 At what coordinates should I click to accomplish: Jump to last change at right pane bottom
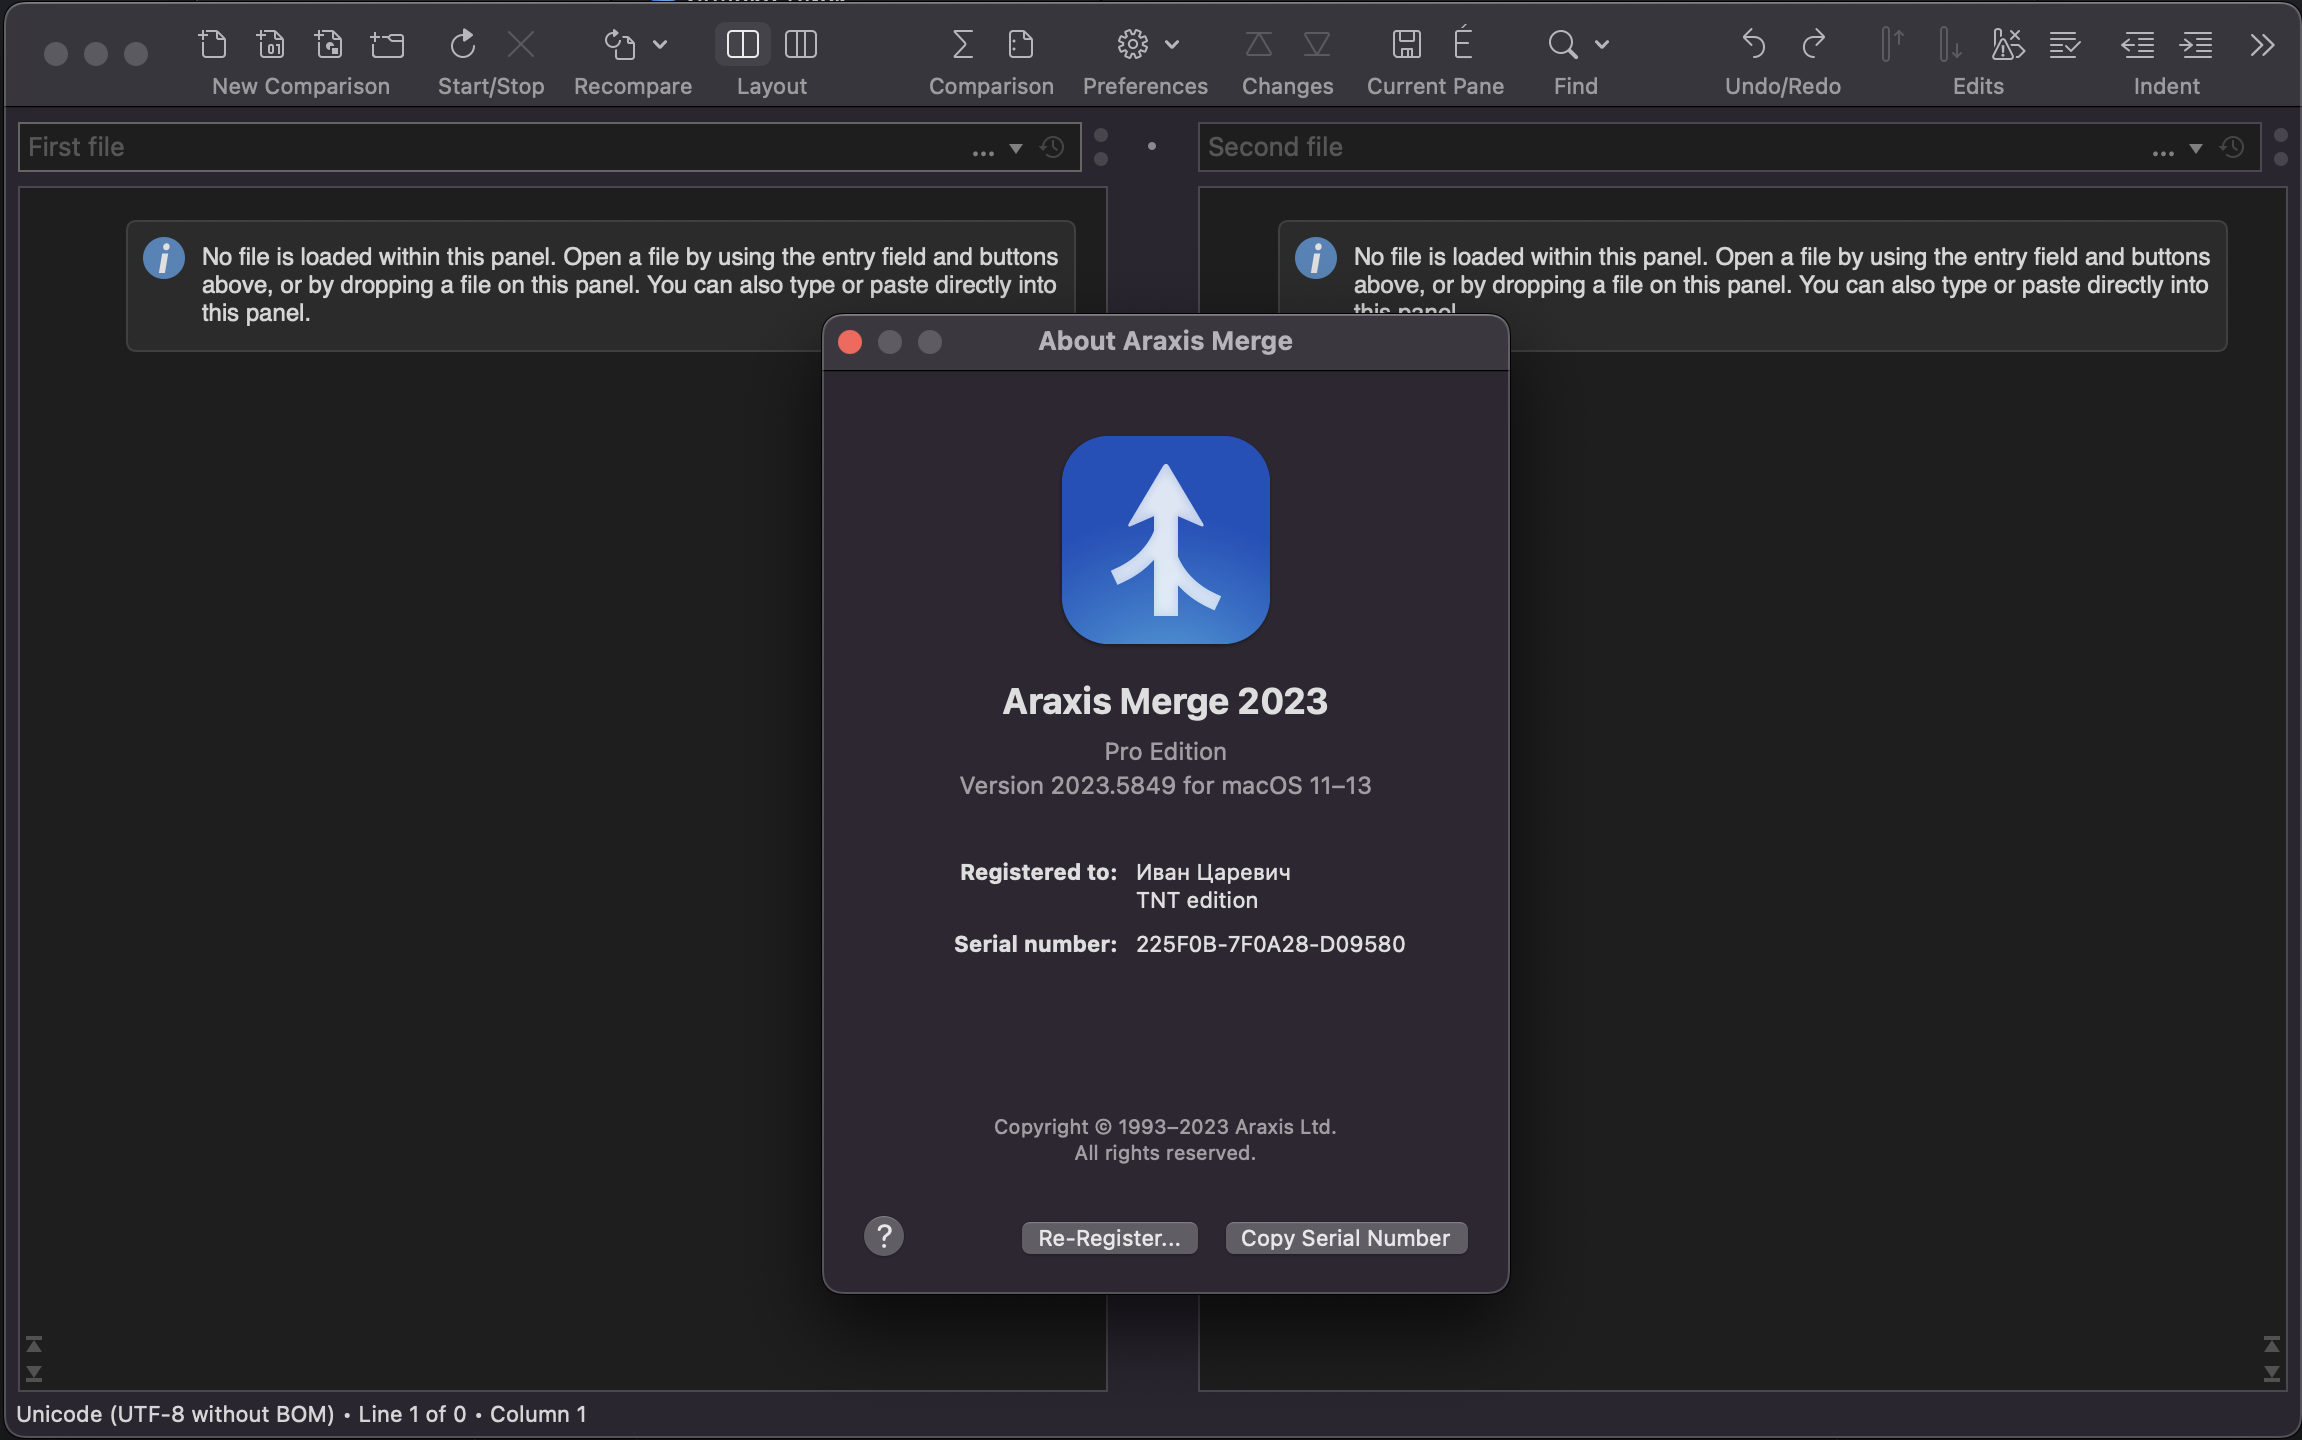pos(2272,1374)
